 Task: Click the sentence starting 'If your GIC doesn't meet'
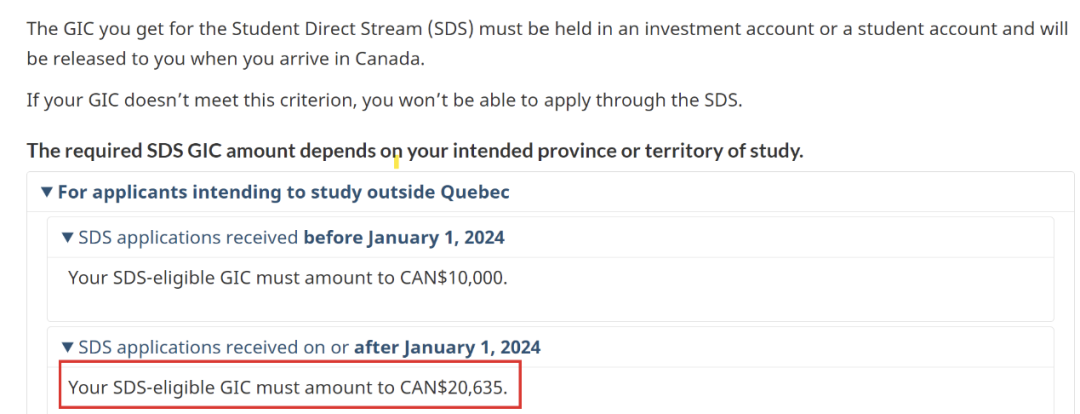coord(385,101)
